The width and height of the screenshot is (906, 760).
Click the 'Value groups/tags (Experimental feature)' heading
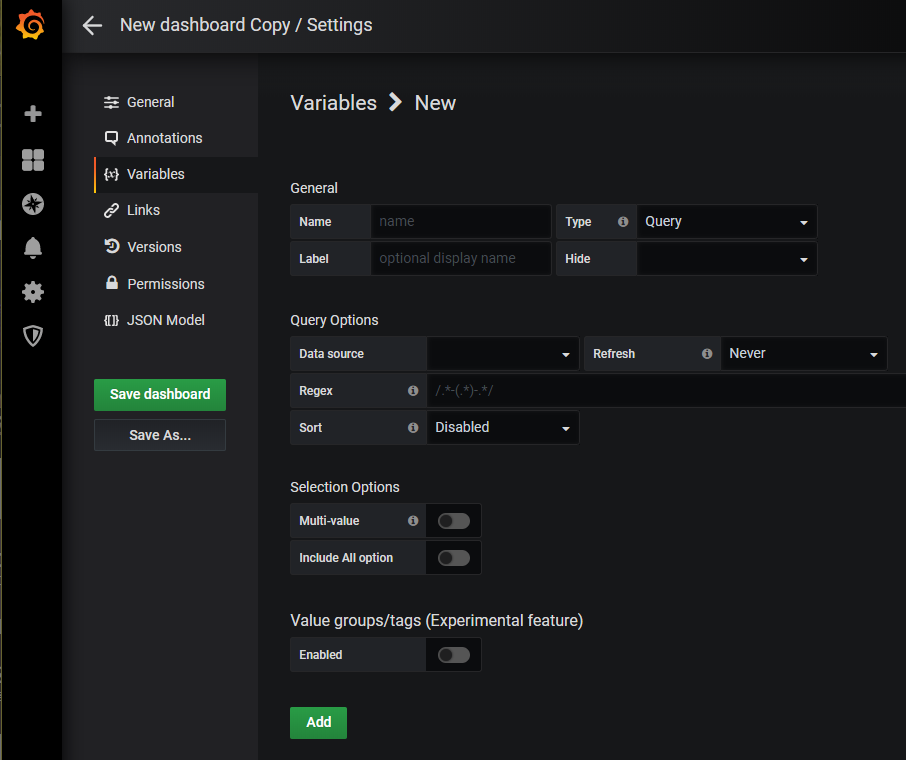(436, 621)
